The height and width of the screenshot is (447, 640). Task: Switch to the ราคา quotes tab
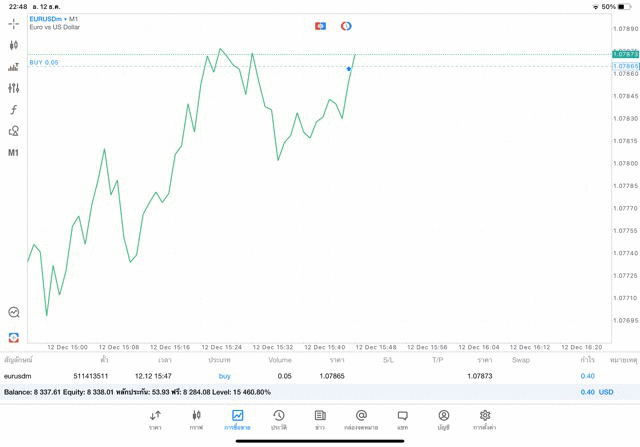coord(155,419)
